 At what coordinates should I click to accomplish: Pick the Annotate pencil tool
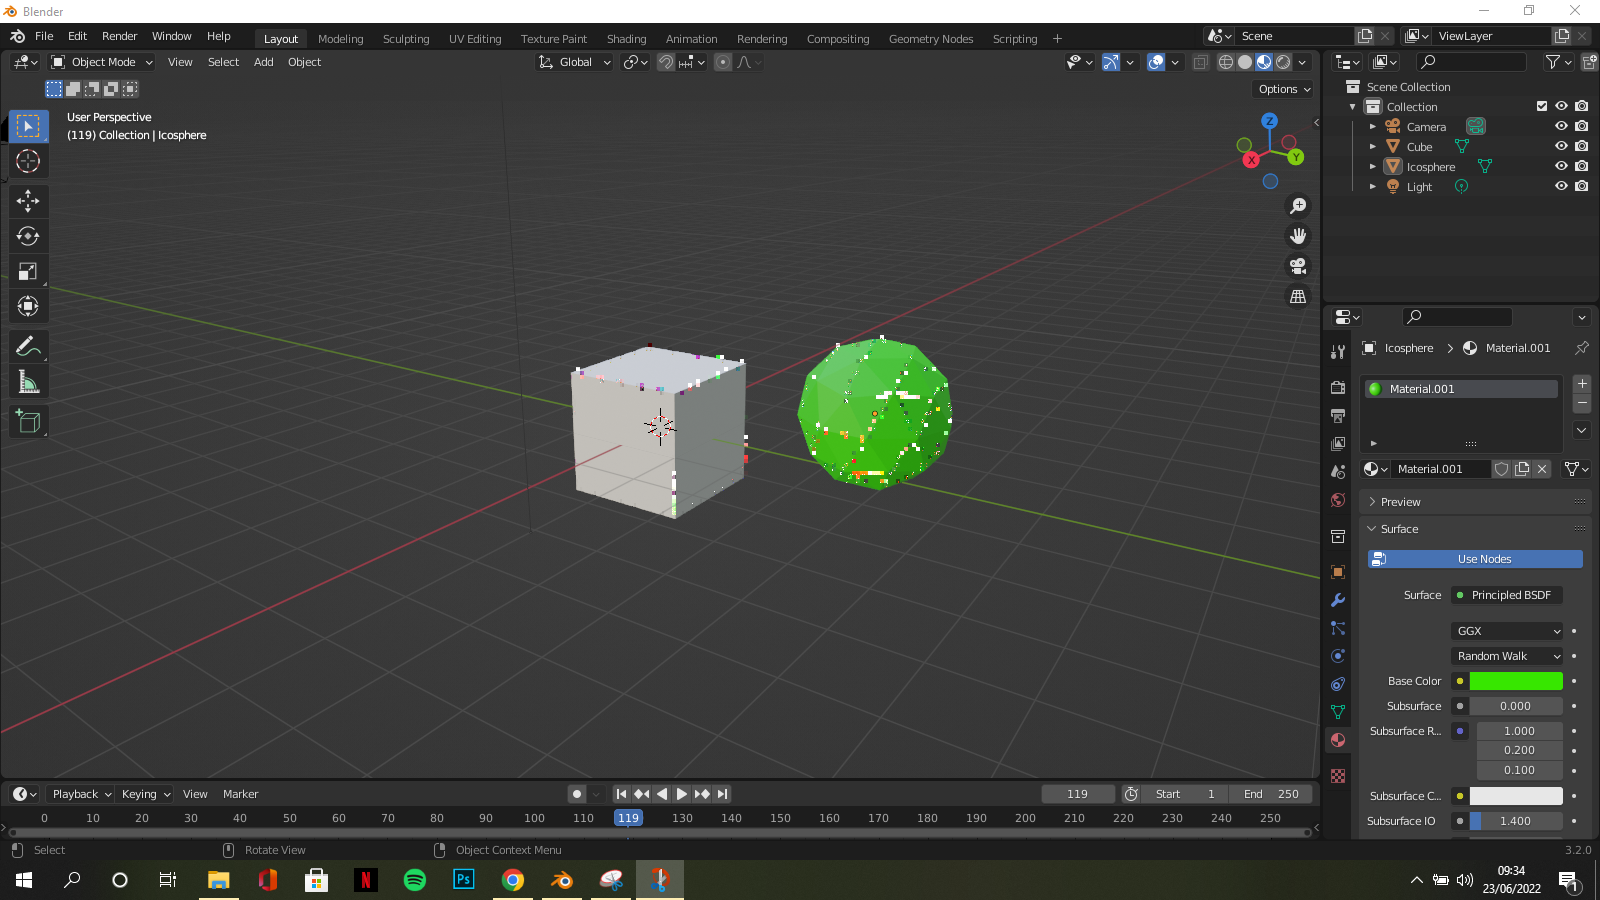(28, 347)
